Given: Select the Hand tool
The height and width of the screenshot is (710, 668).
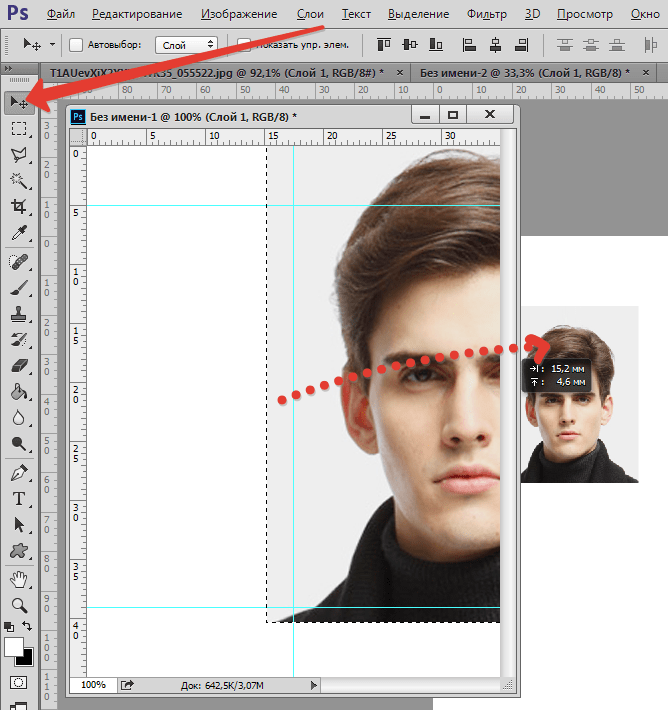Looking at the screenshot, I should 19,580.
